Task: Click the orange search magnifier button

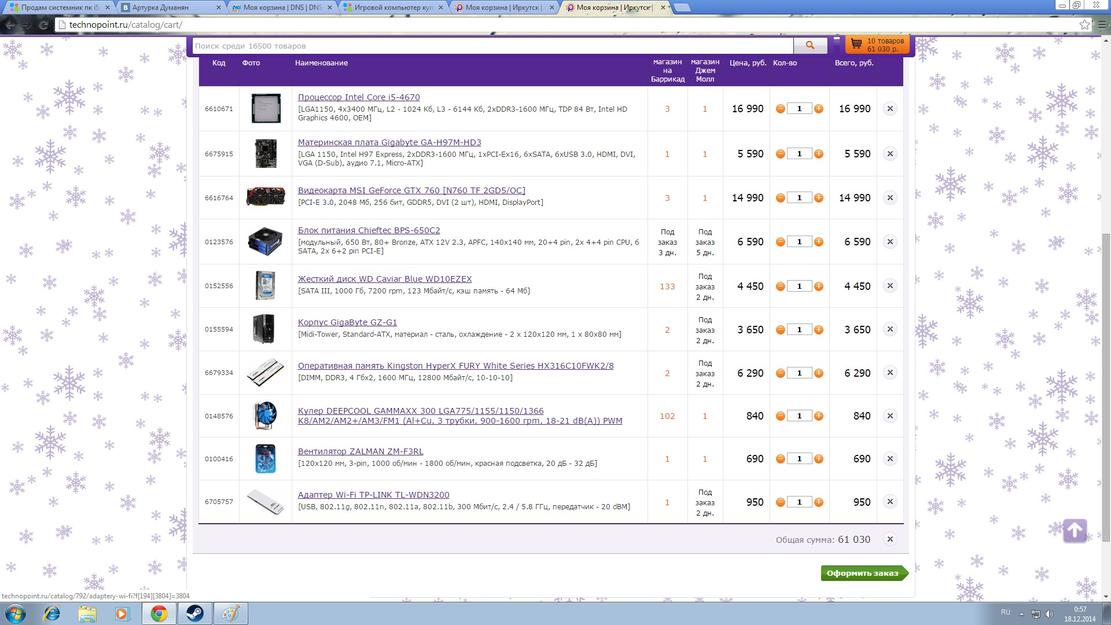Action: 810,45
